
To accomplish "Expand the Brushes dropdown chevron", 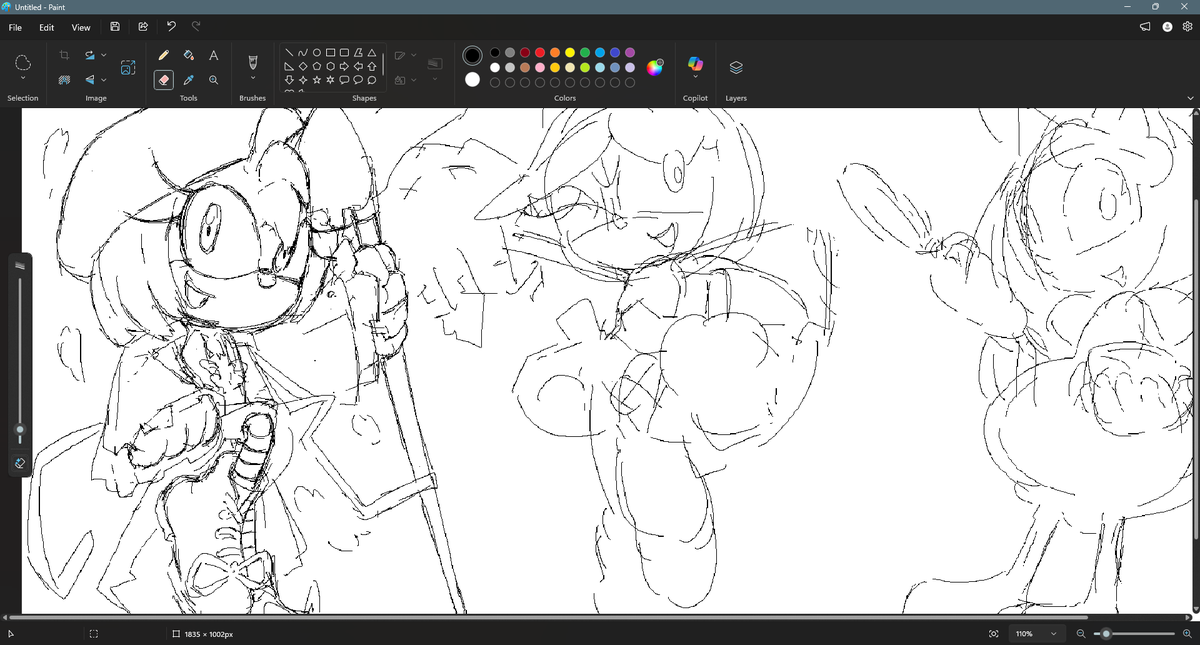I will (252, 79).
